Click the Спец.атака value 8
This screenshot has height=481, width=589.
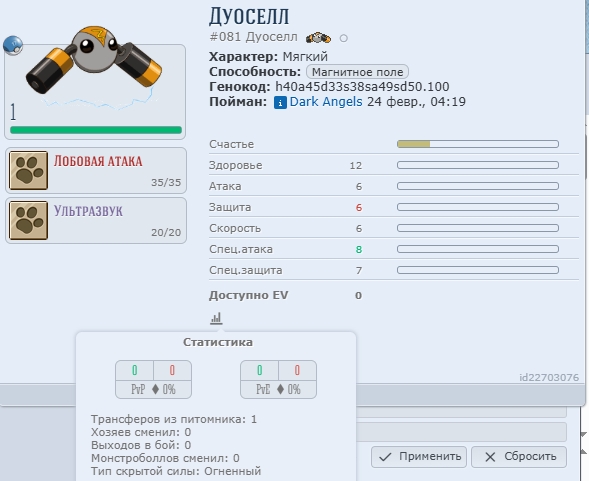point(359,250)
